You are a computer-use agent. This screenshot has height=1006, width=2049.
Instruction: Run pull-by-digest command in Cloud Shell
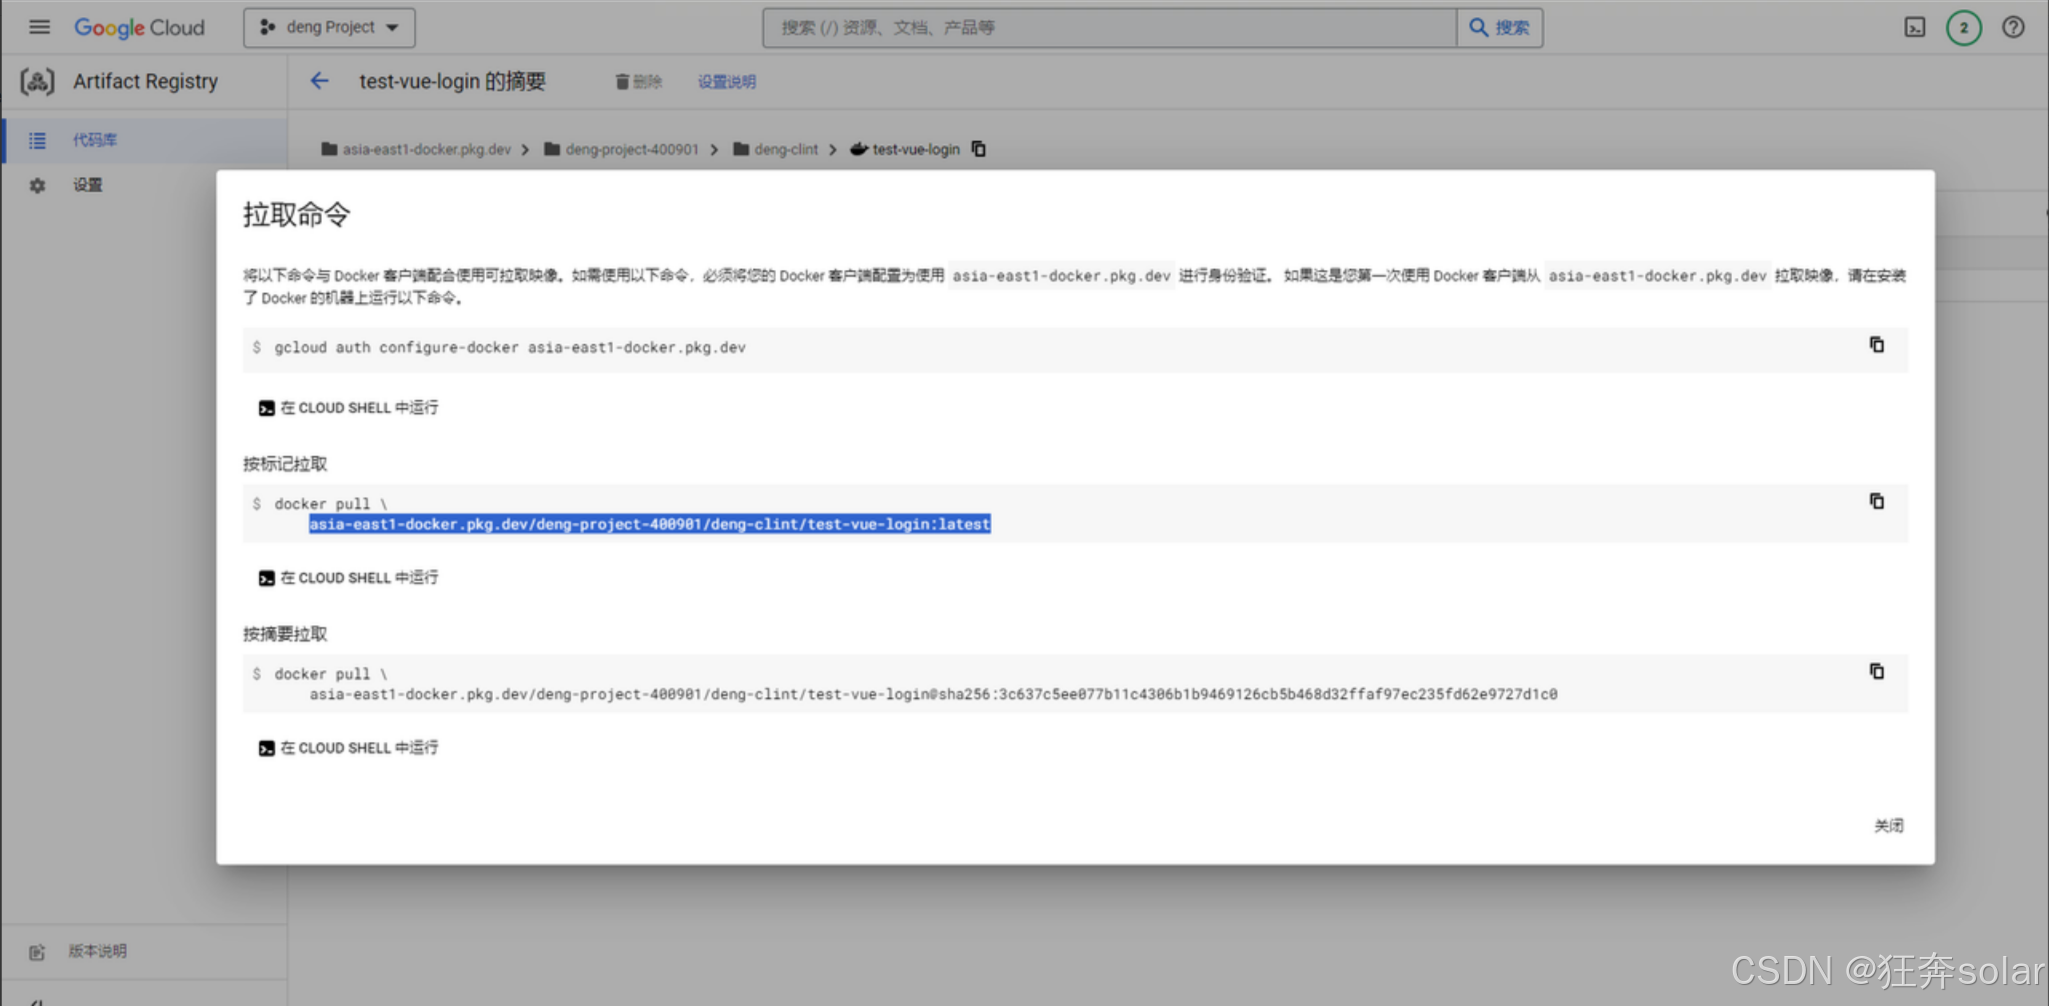[348, 748]
